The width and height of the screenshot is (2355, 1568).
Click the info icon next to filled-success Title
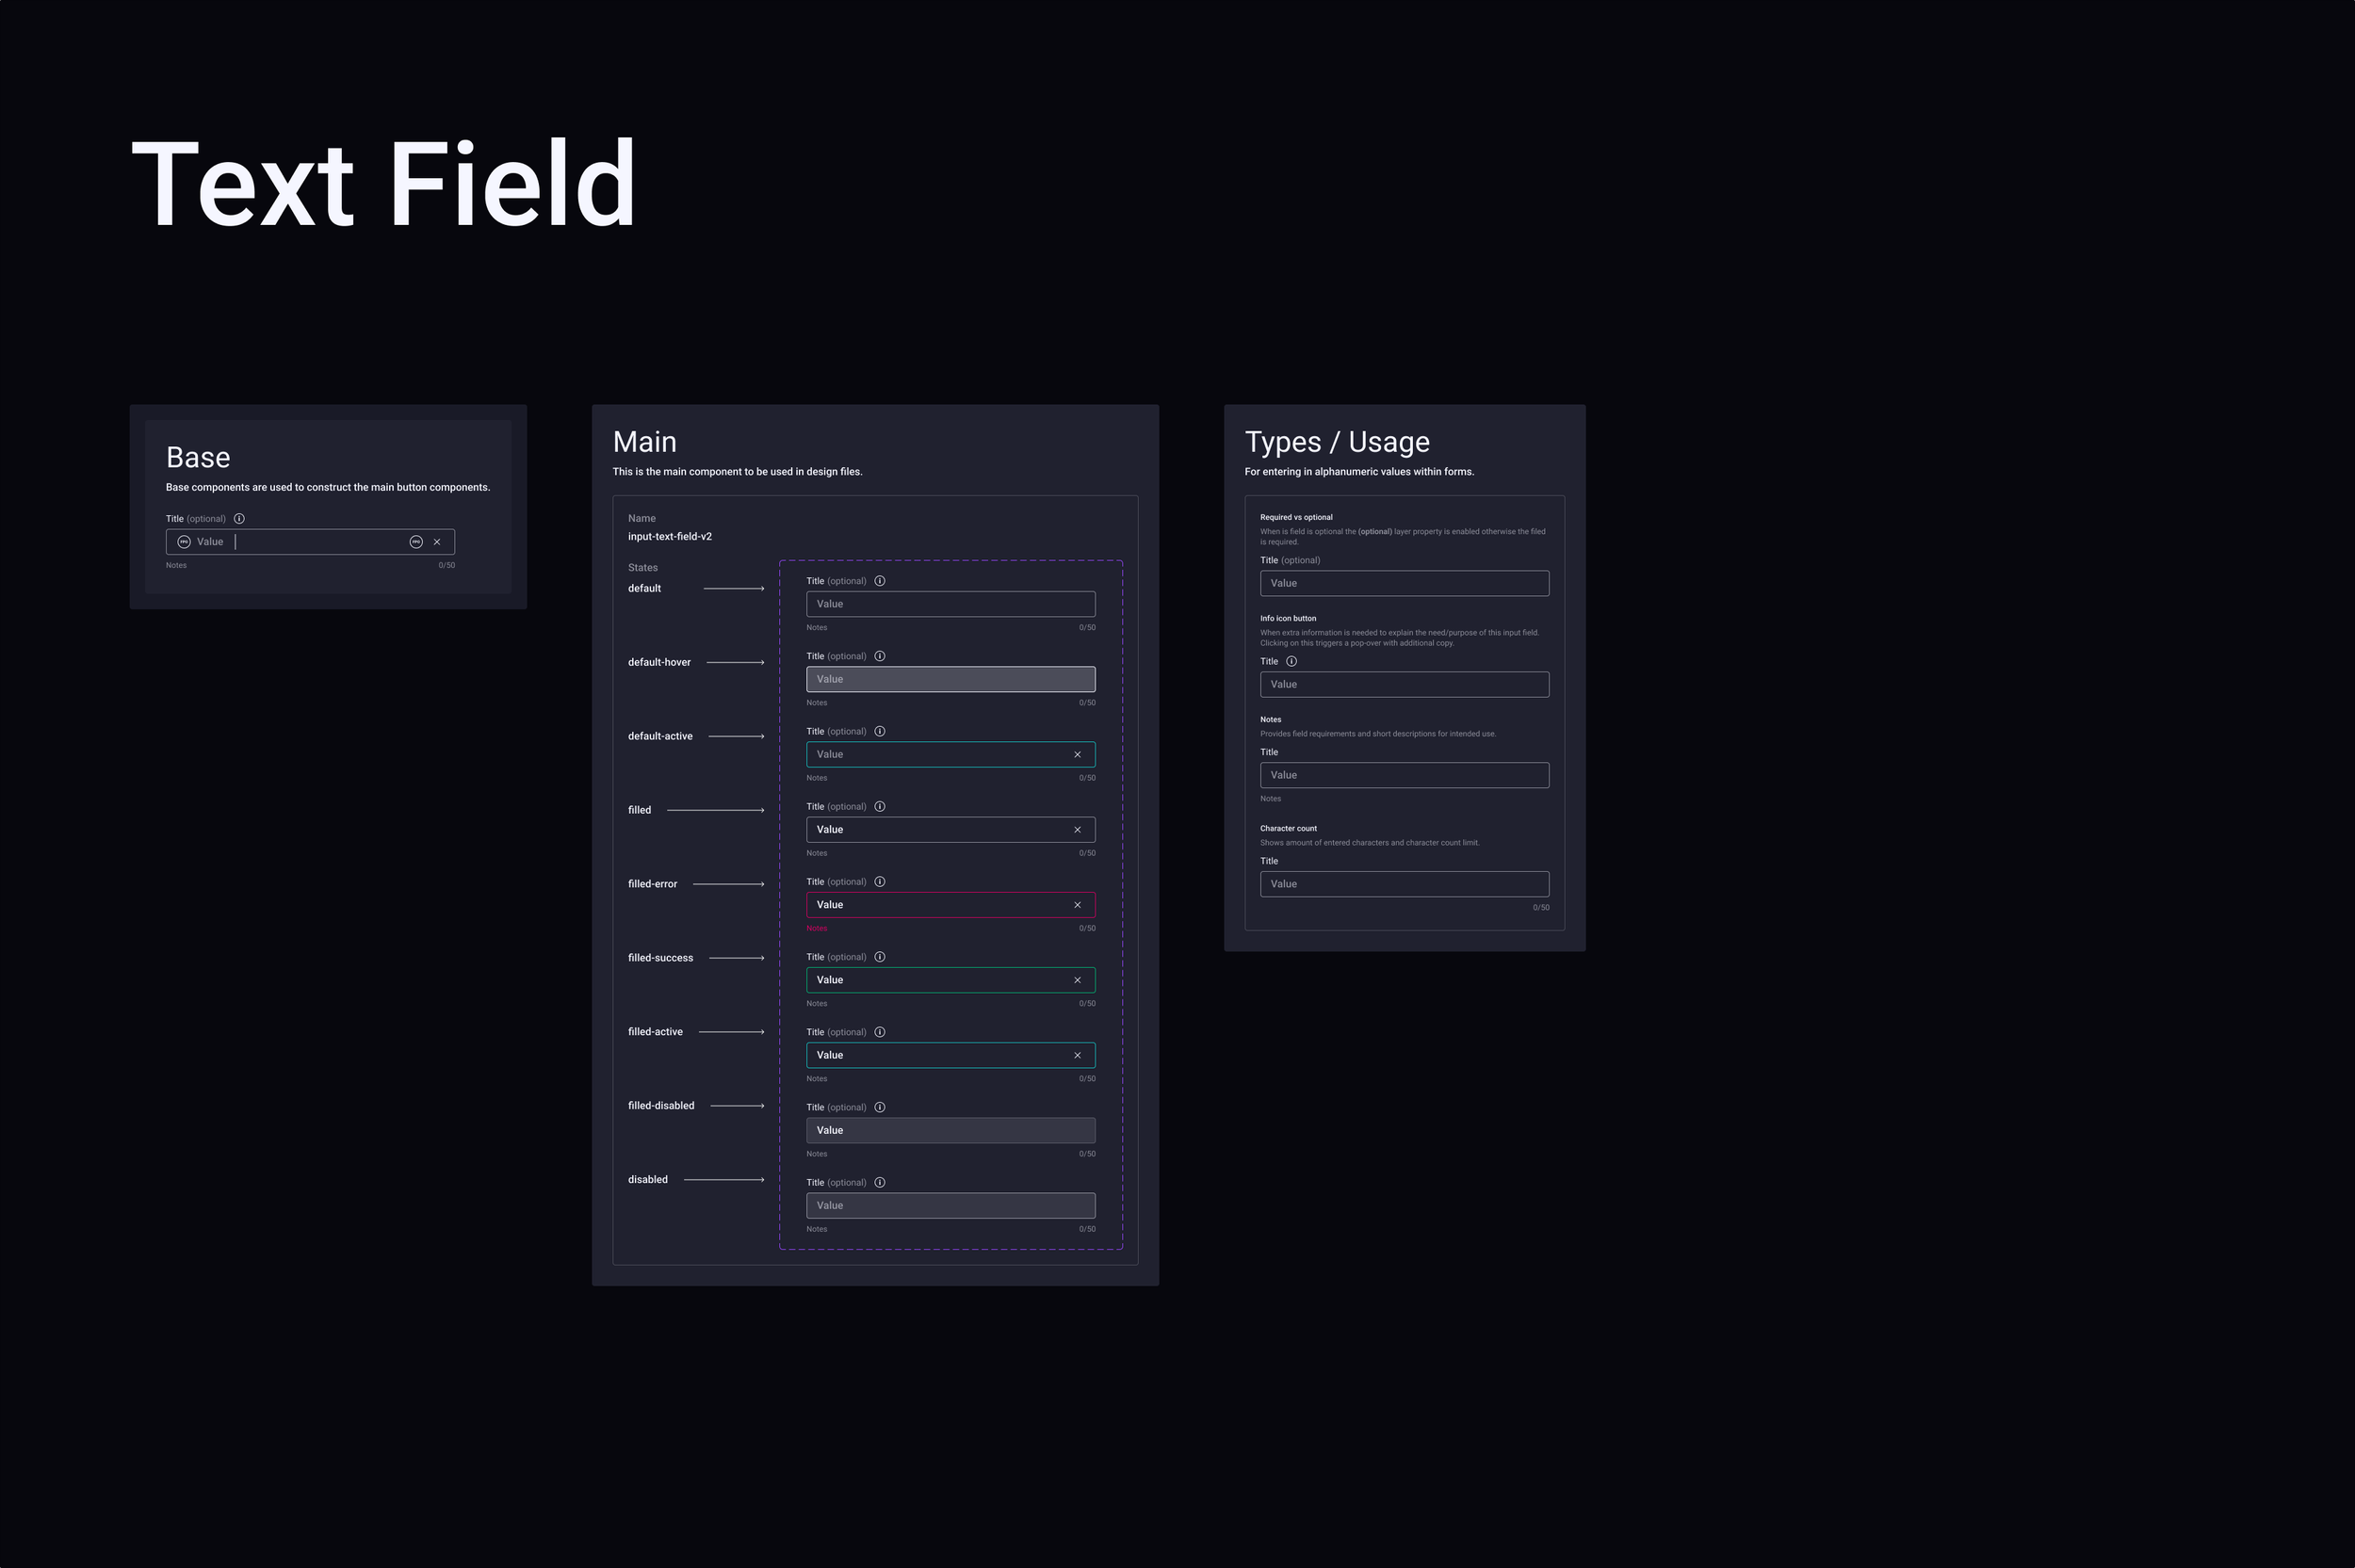[880, 956]
